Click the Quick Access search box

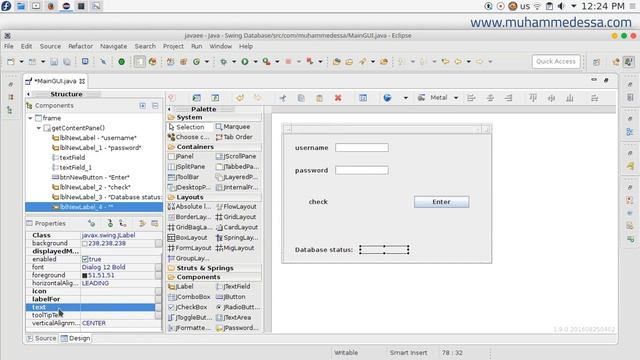(556, 62)
